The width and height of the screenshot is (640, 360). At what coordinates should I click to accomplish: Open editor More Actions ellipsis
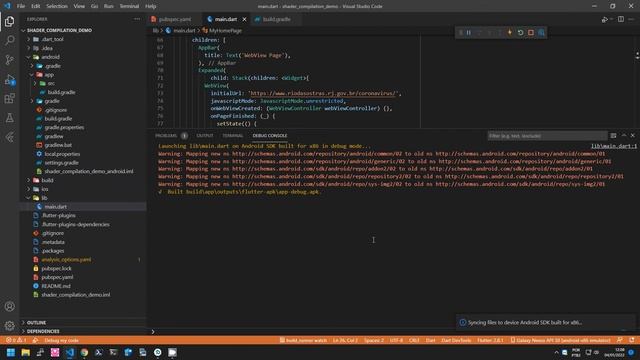point(631,19)
